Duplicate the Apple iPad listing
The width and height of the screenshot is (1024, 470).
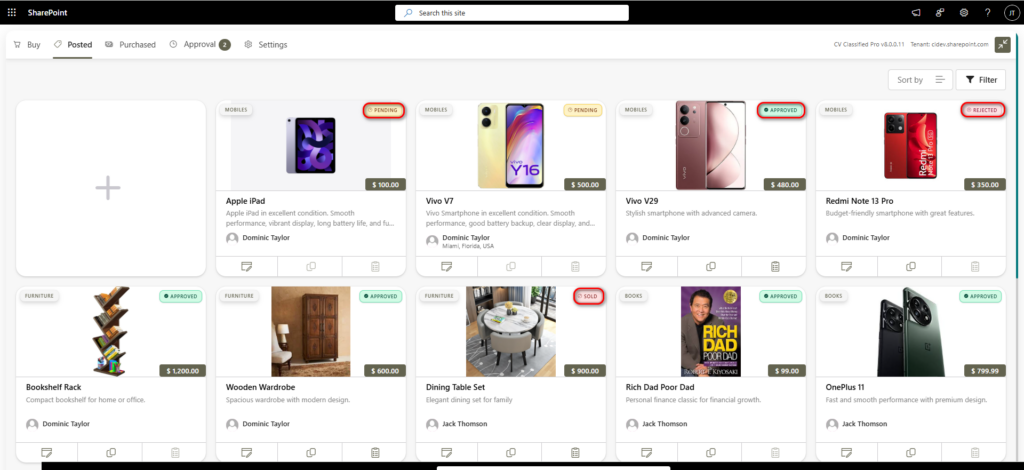click(311, 266)
